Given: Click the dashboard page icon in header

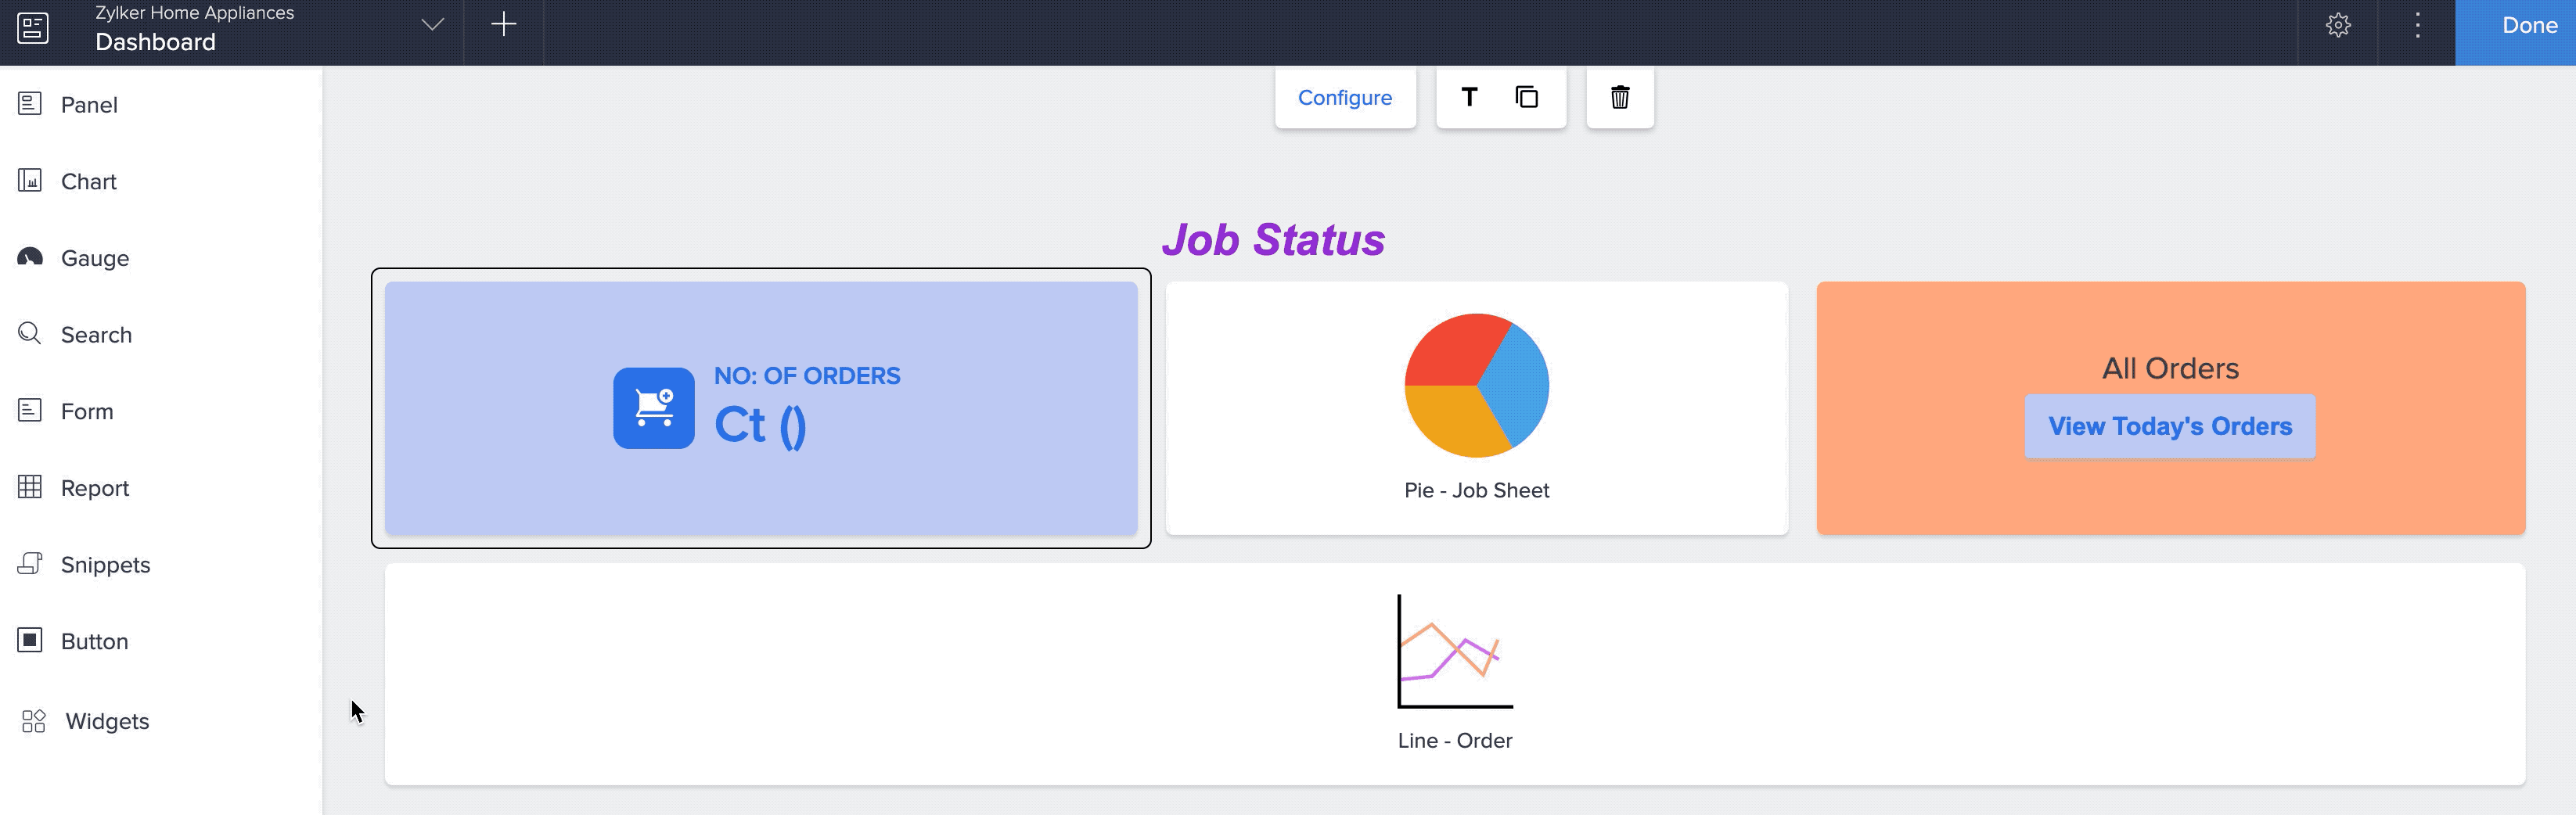Looking at the screenshot, I should coord(33,27).
